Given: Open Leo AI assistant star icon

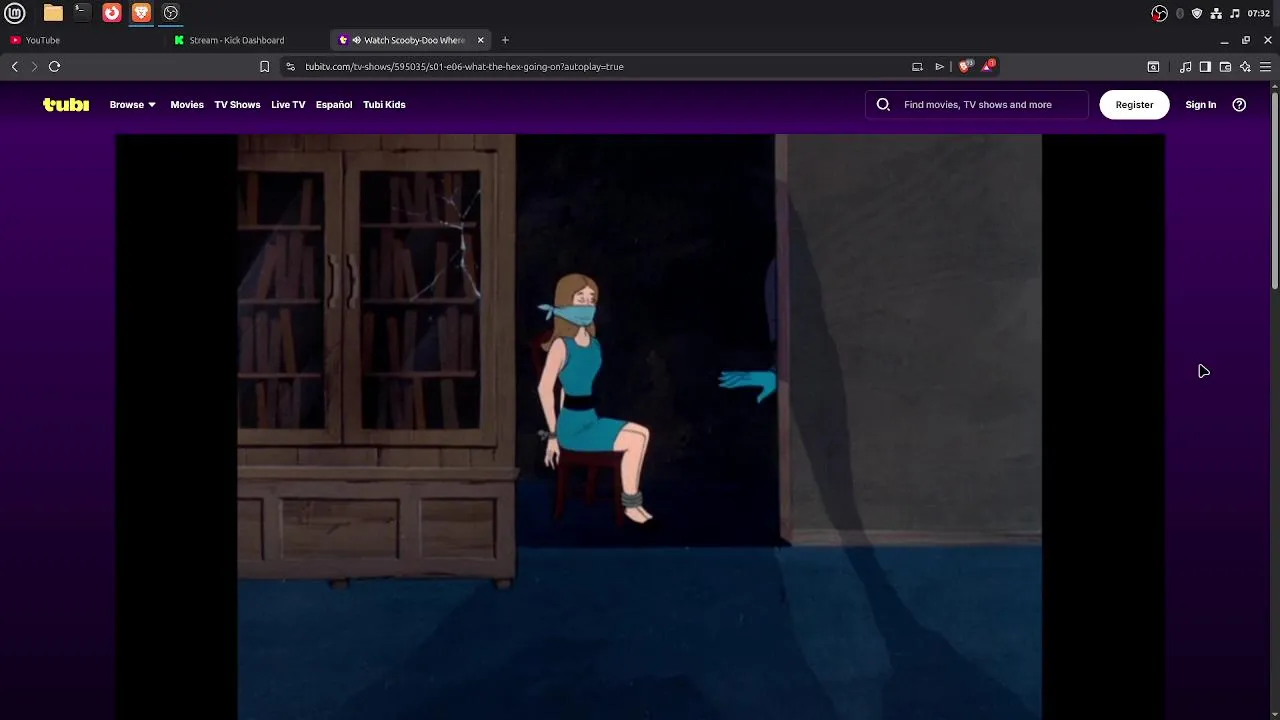Looking at the screenshot, I should pyautogui.click(x=1245, y=66).
